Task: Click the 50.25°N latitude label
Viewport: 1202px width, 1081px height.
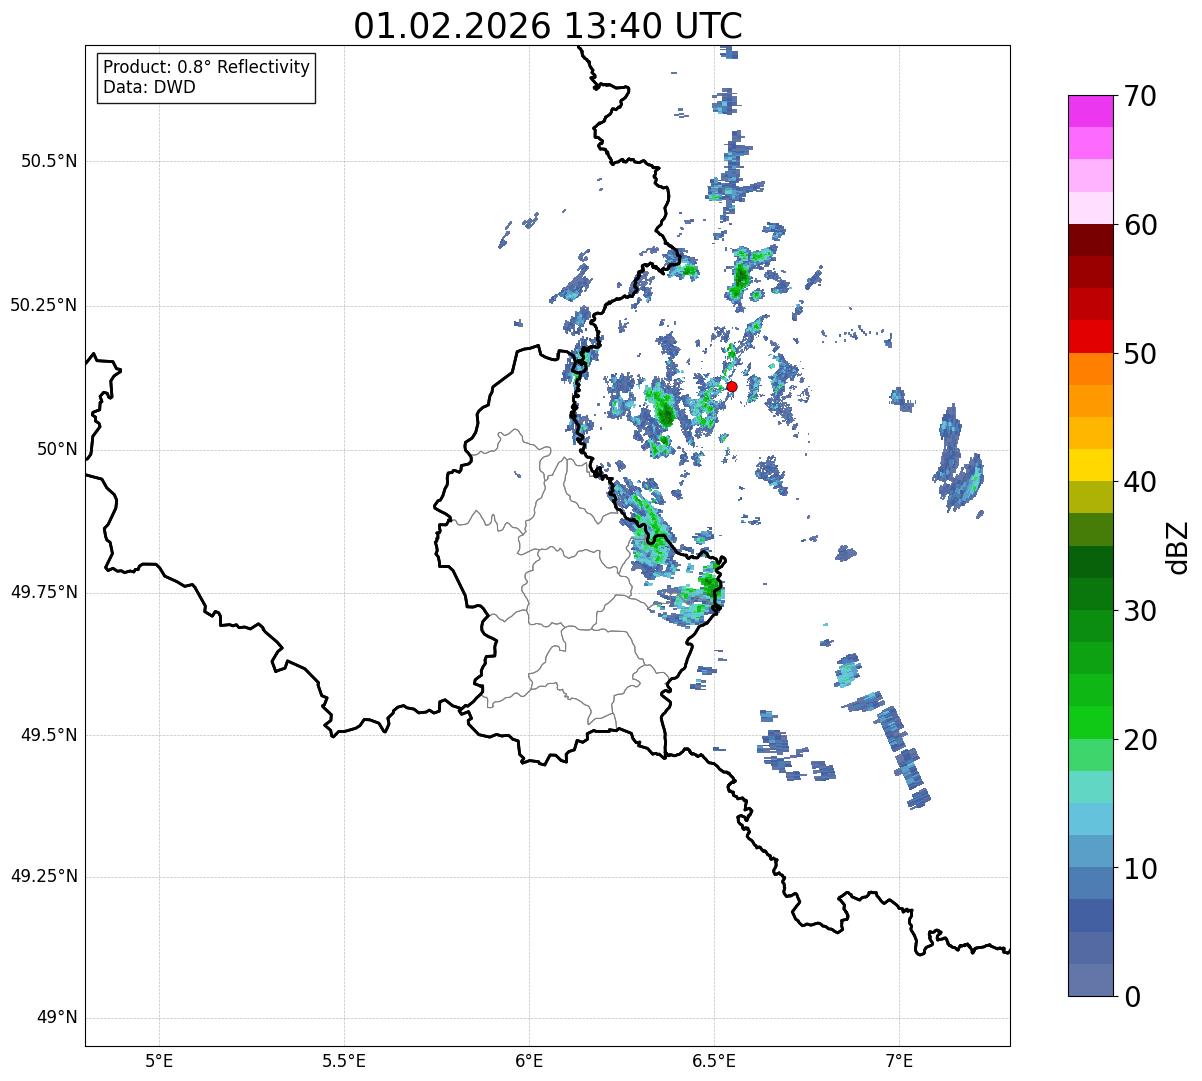Action: 44,305
